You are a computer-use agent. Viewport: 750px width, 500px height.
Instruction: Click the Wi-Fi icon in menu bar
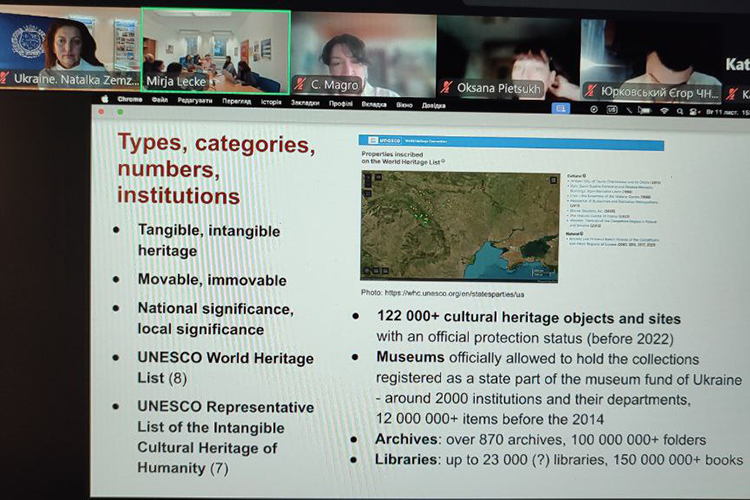(x=664, y=109)
